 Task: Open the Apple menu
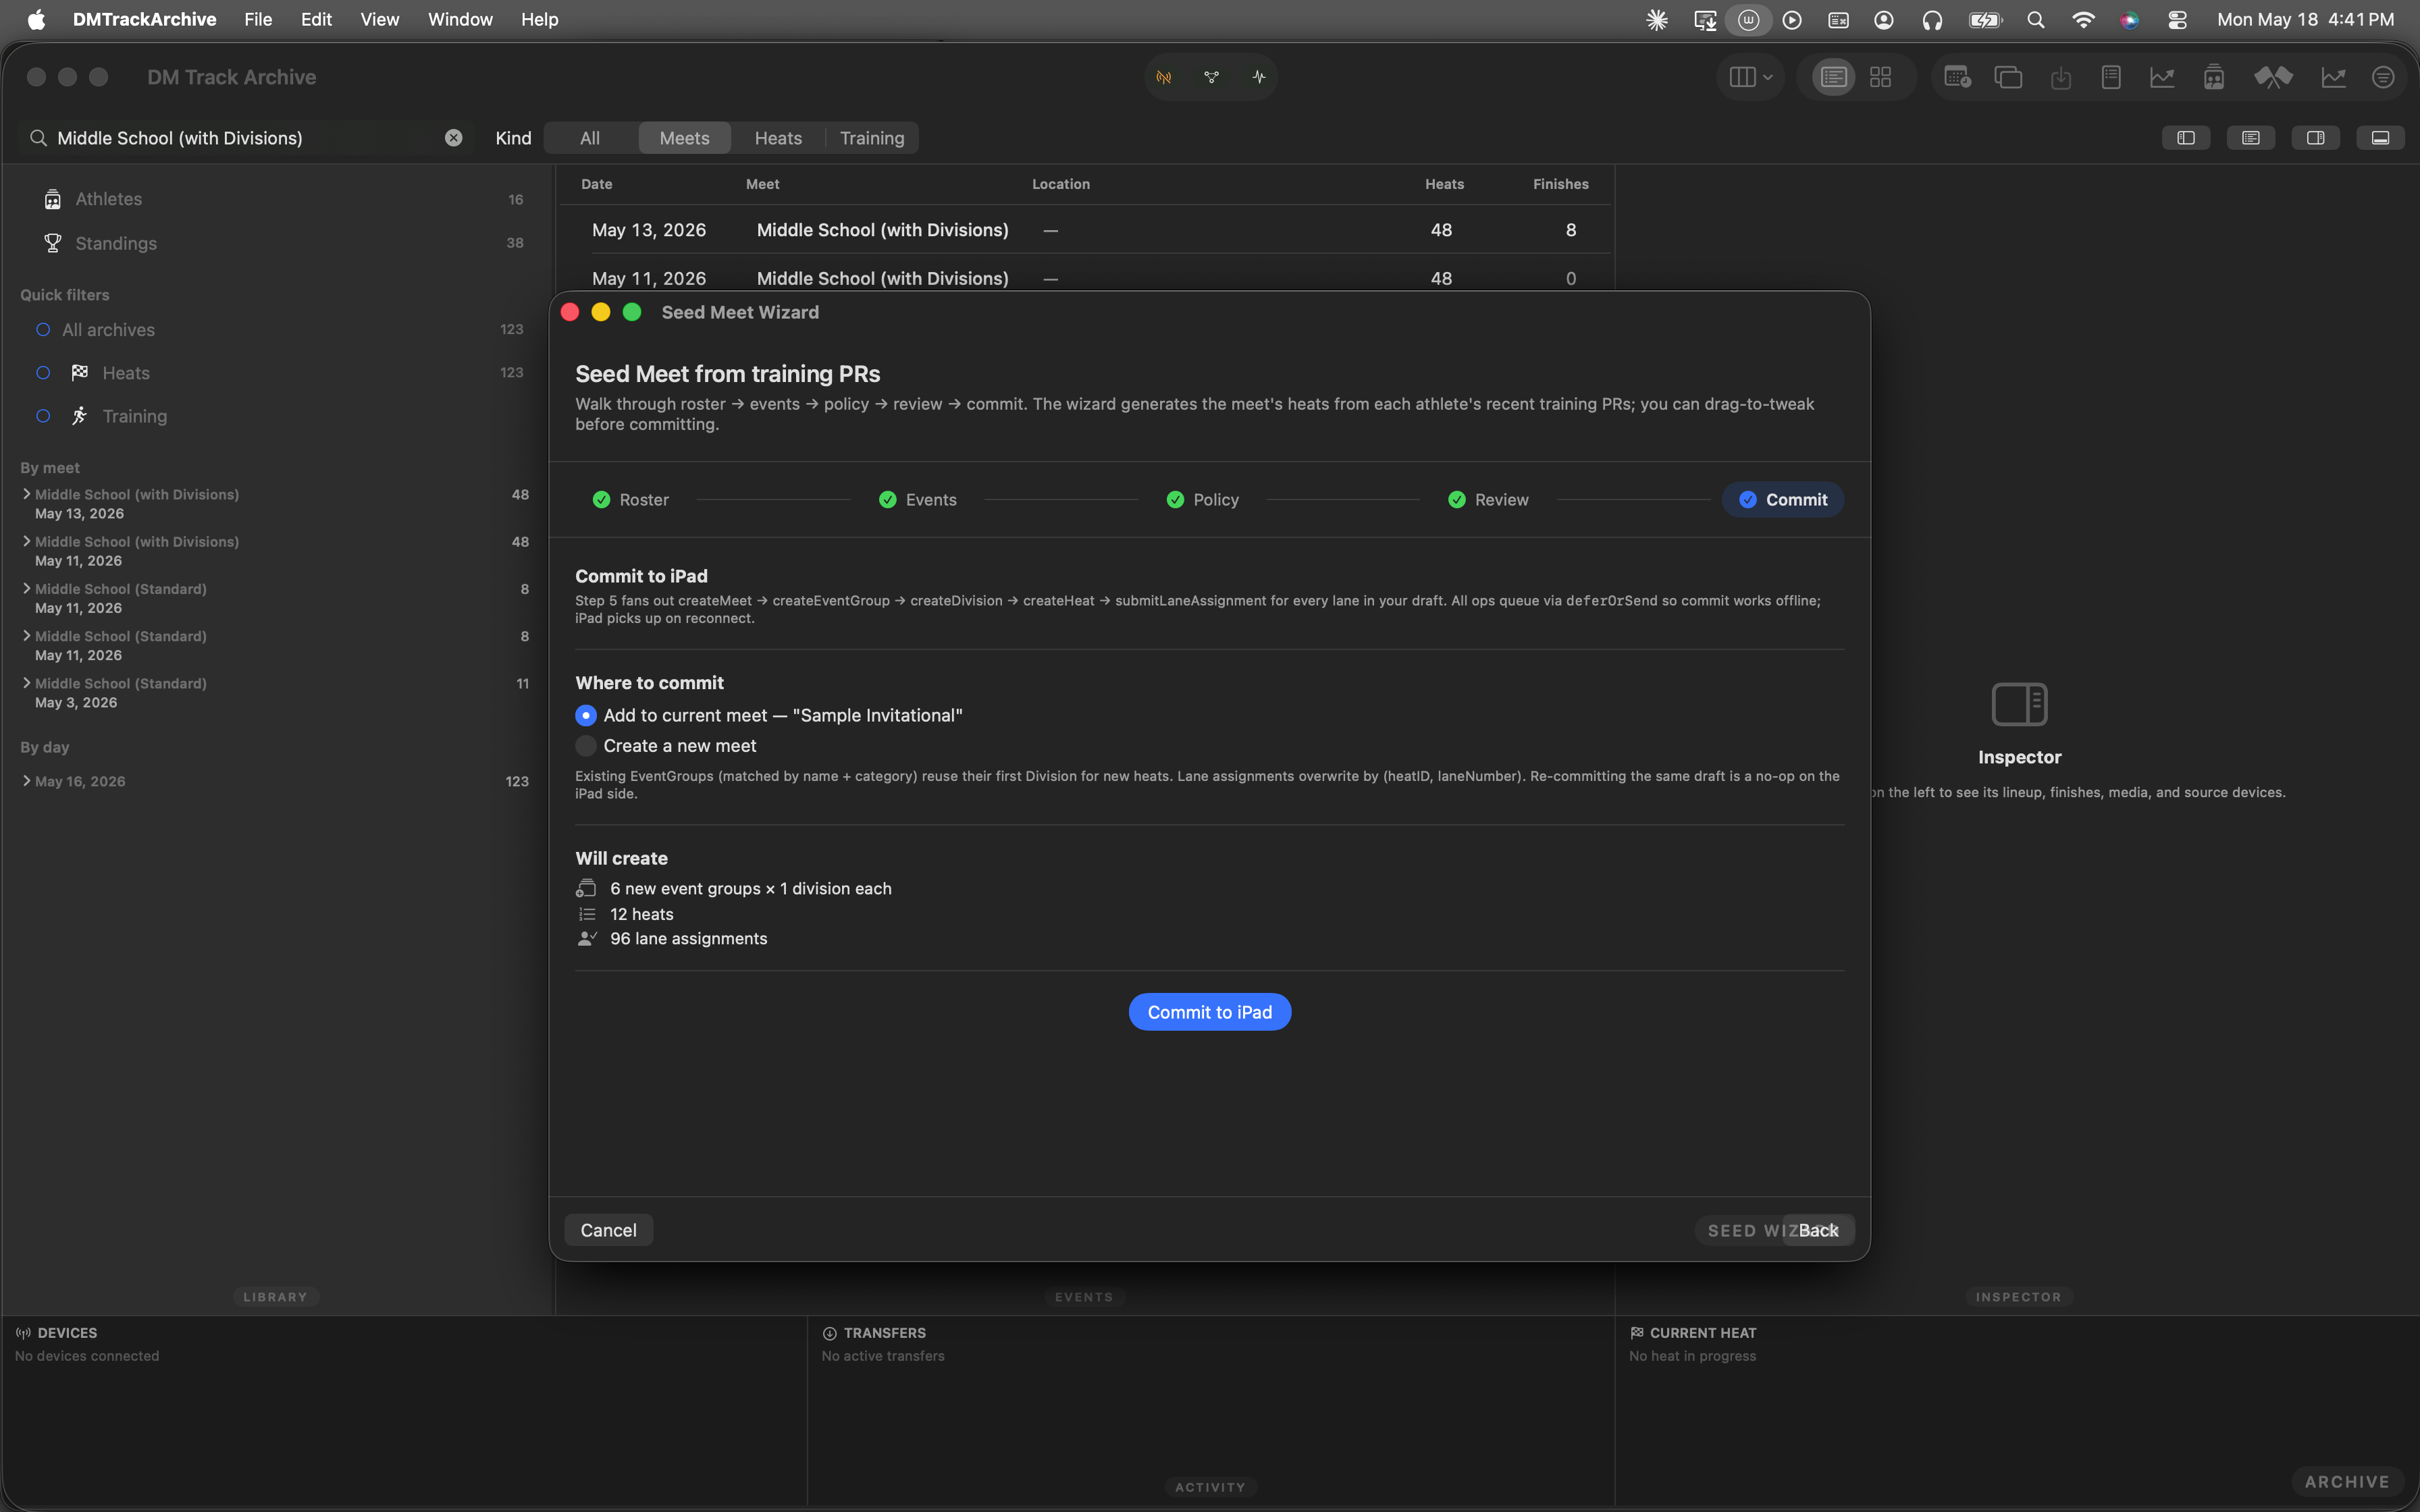point(36,19)
